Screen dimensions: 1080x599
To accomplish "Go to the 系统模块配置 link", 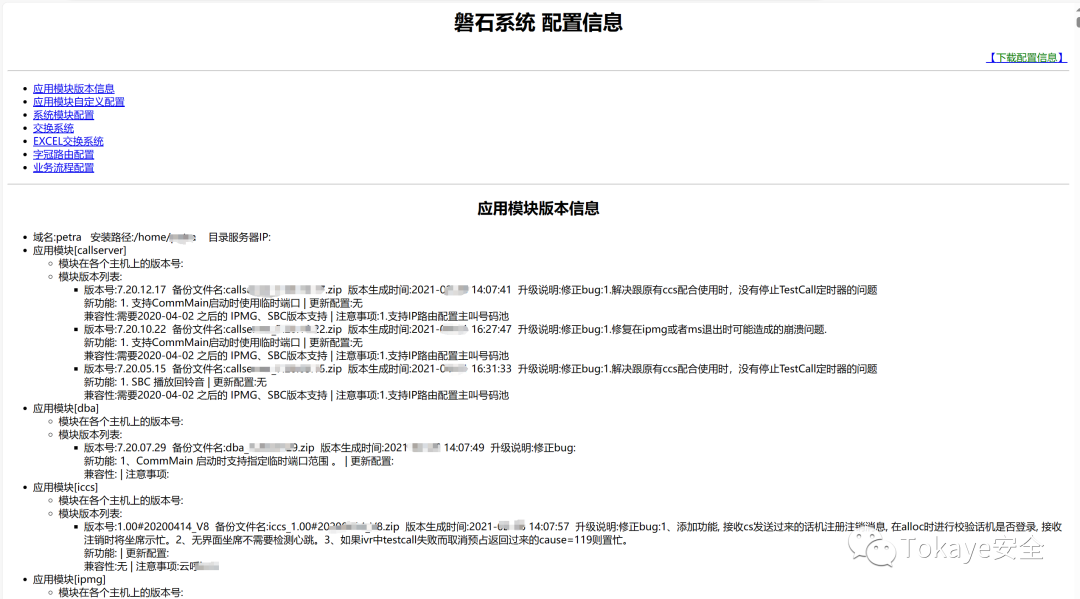I will click(63, 115).
